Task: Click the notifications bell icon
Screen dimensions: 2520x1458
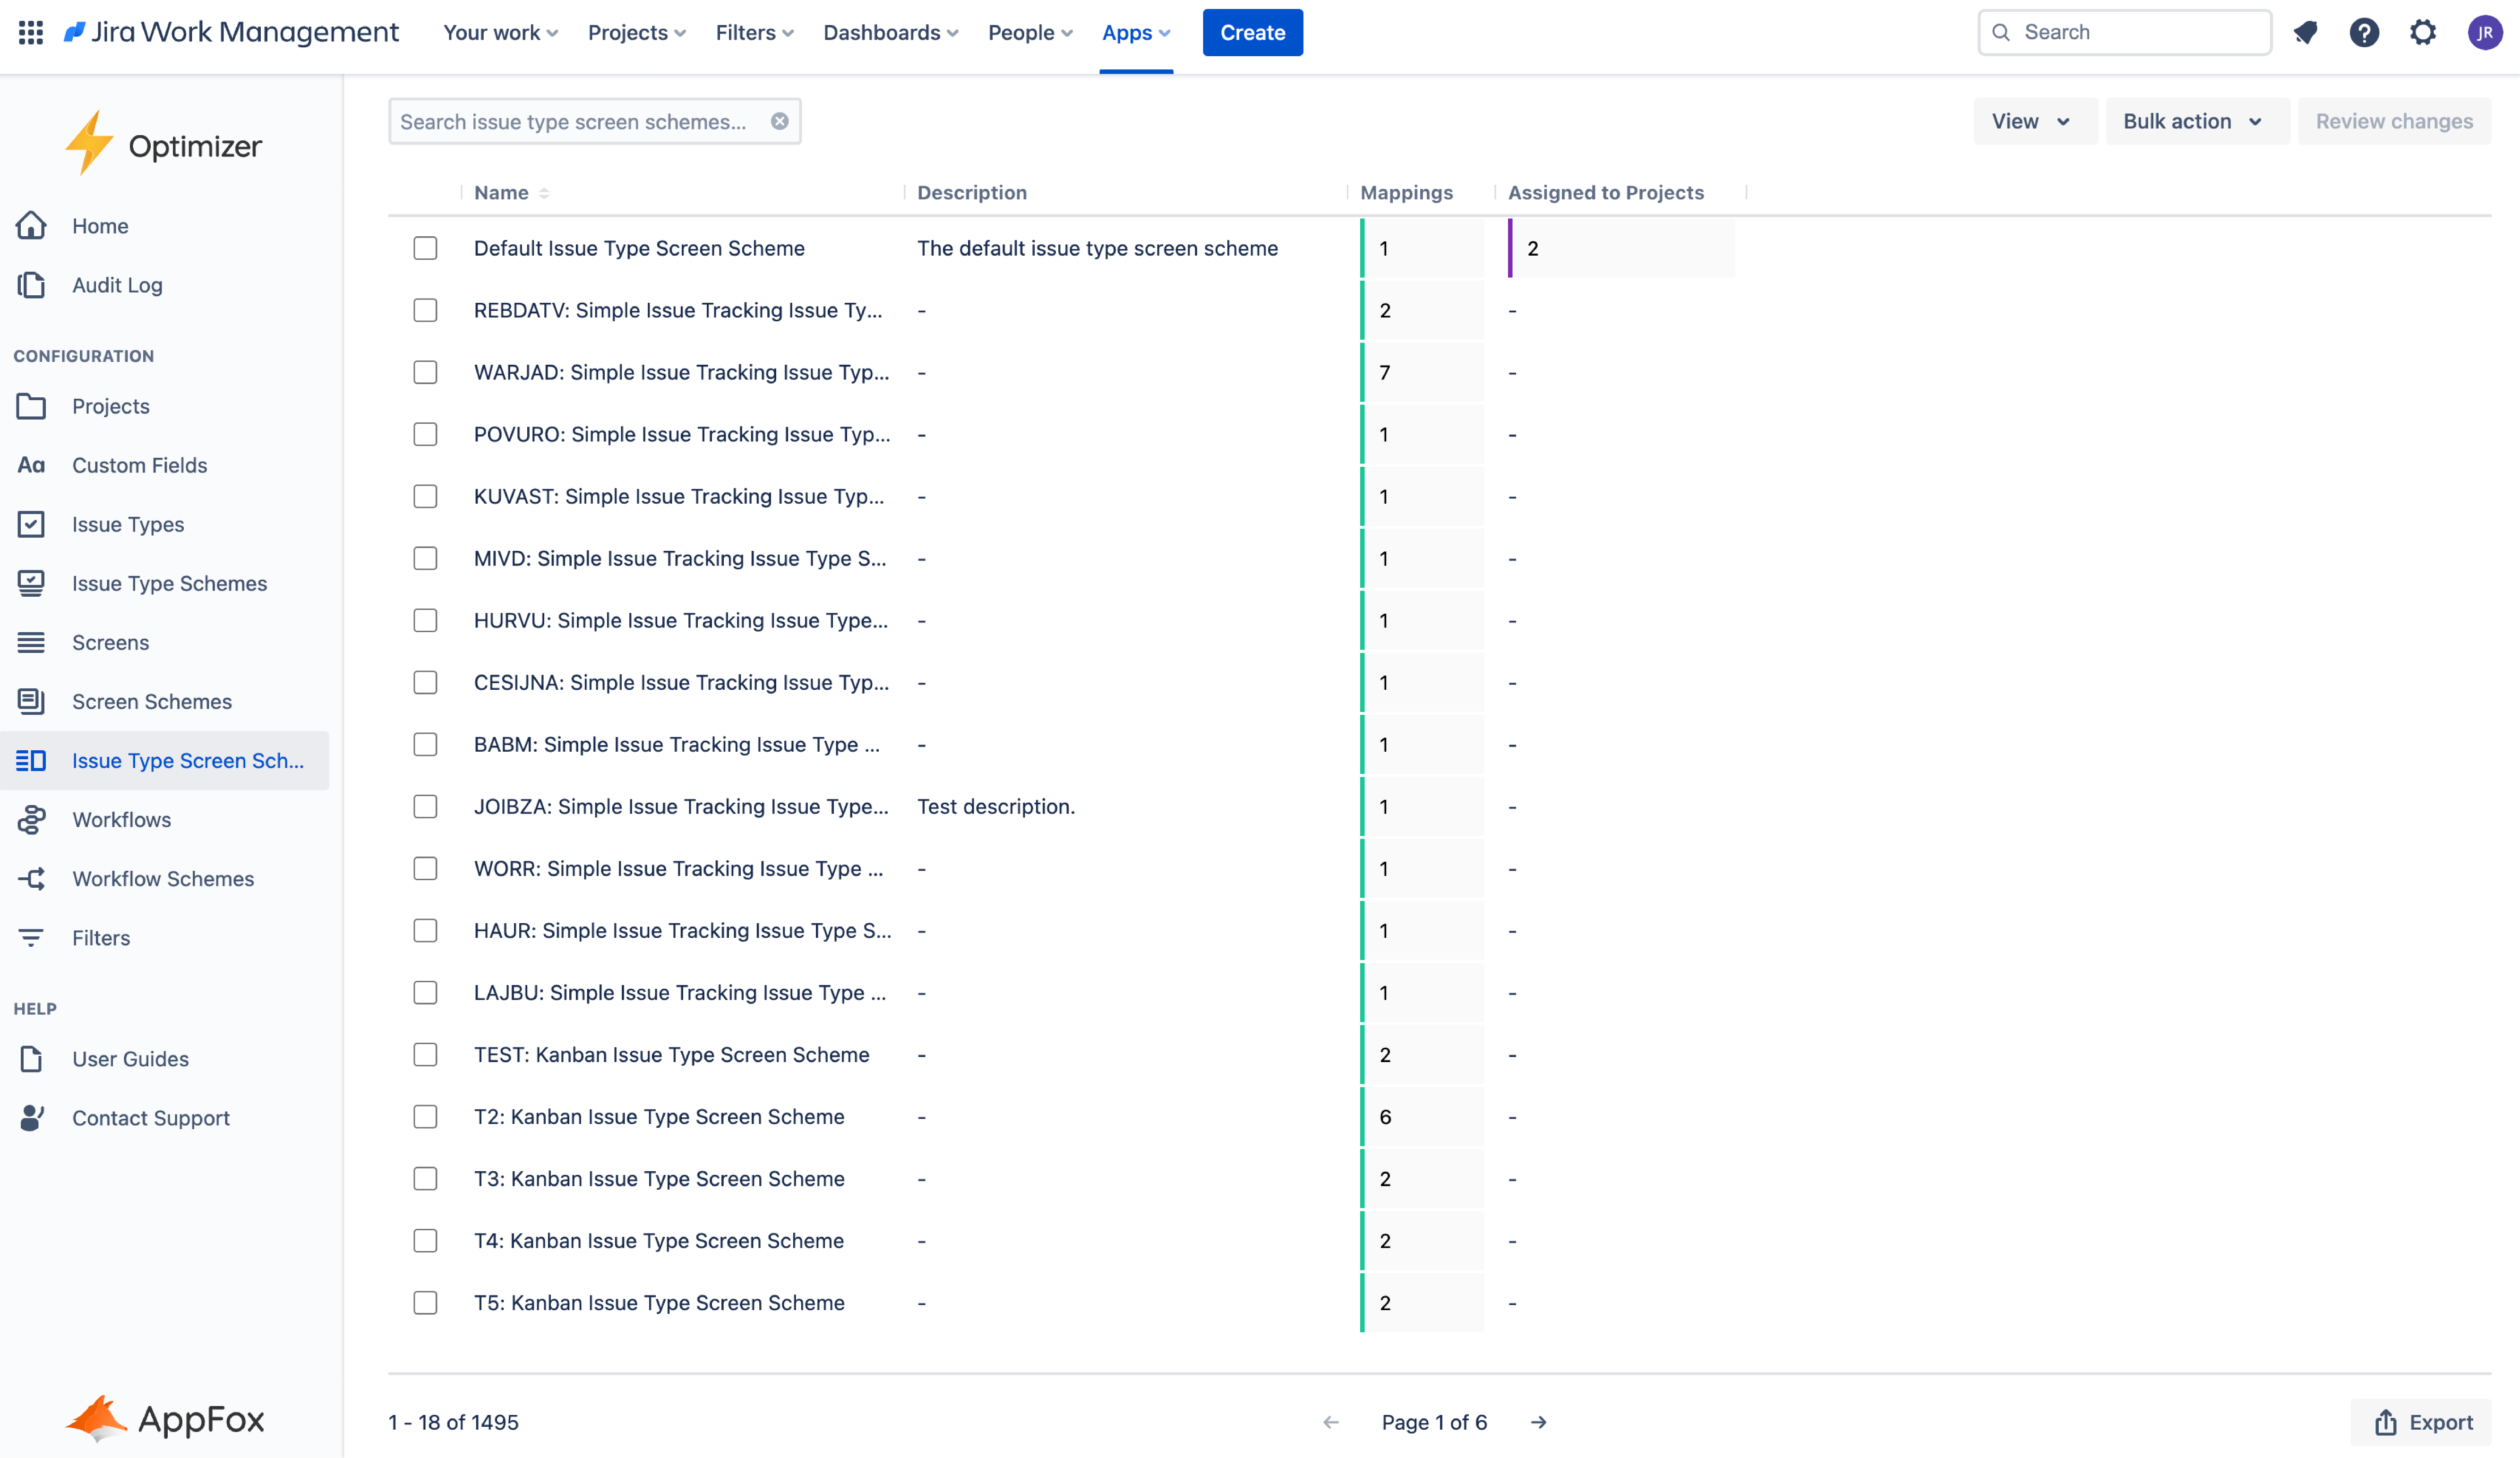Action: pyautogui.click(x=2305, y=32)
